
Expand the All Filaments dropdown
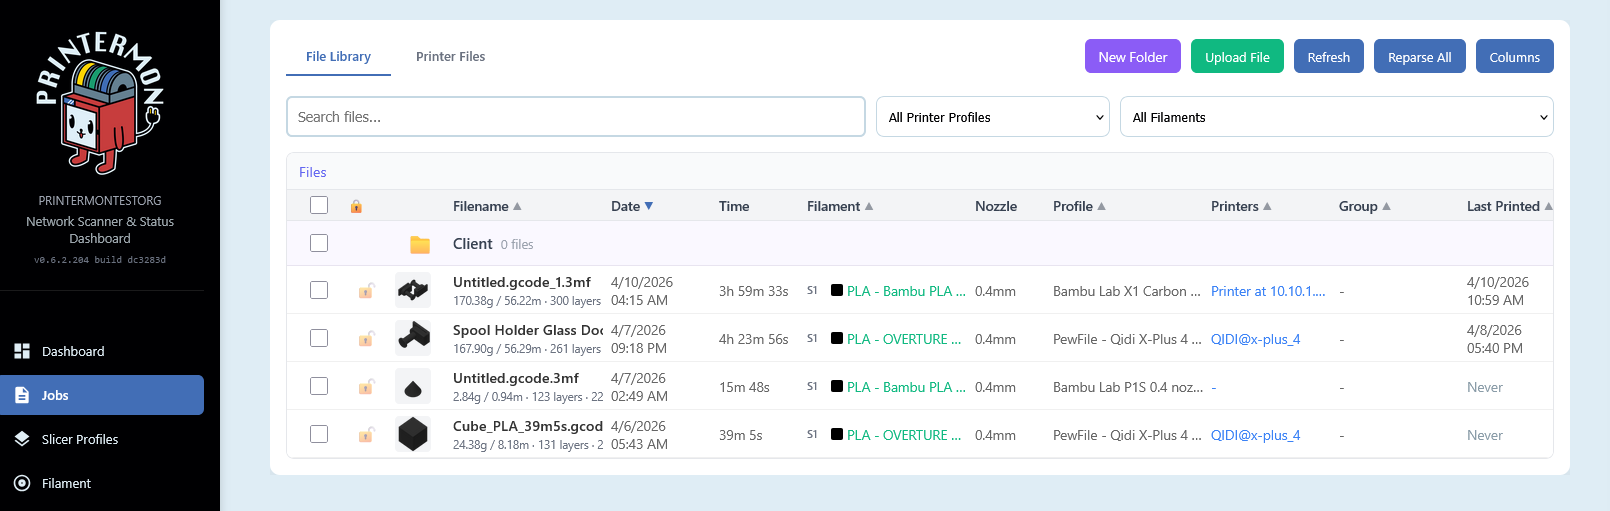(x=1335, y=117)
